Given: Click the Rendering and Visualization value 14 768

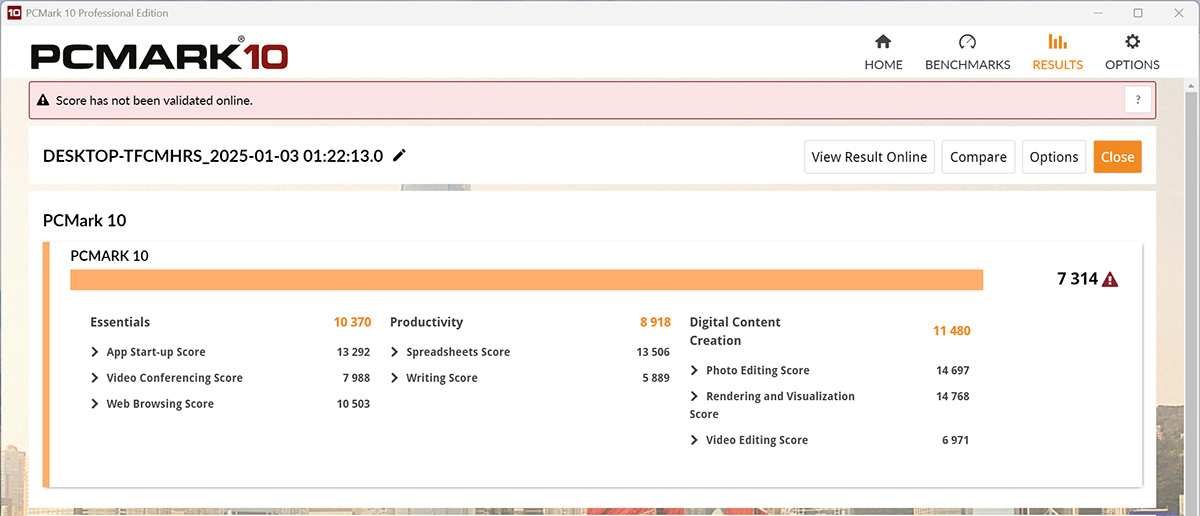Looking at the screenshot, I should coord(952,396).
